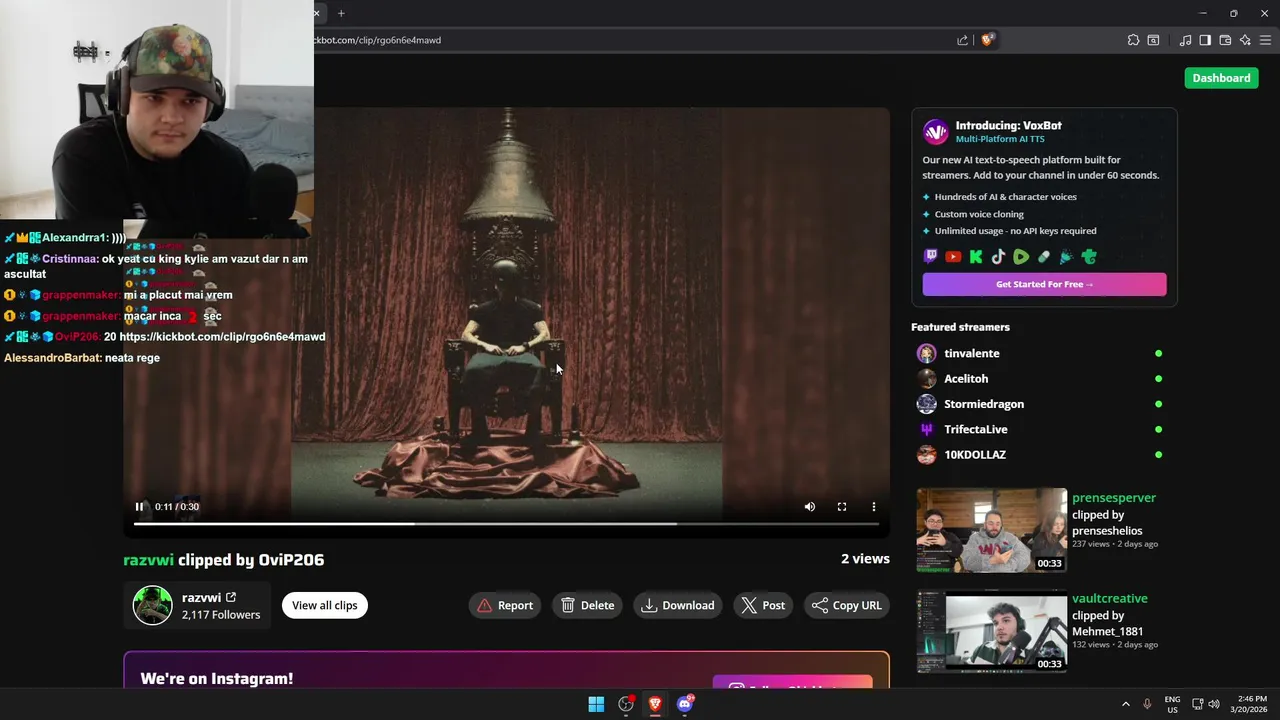Click the 'We're on Instagram!' banner heading

pos(217,678)
